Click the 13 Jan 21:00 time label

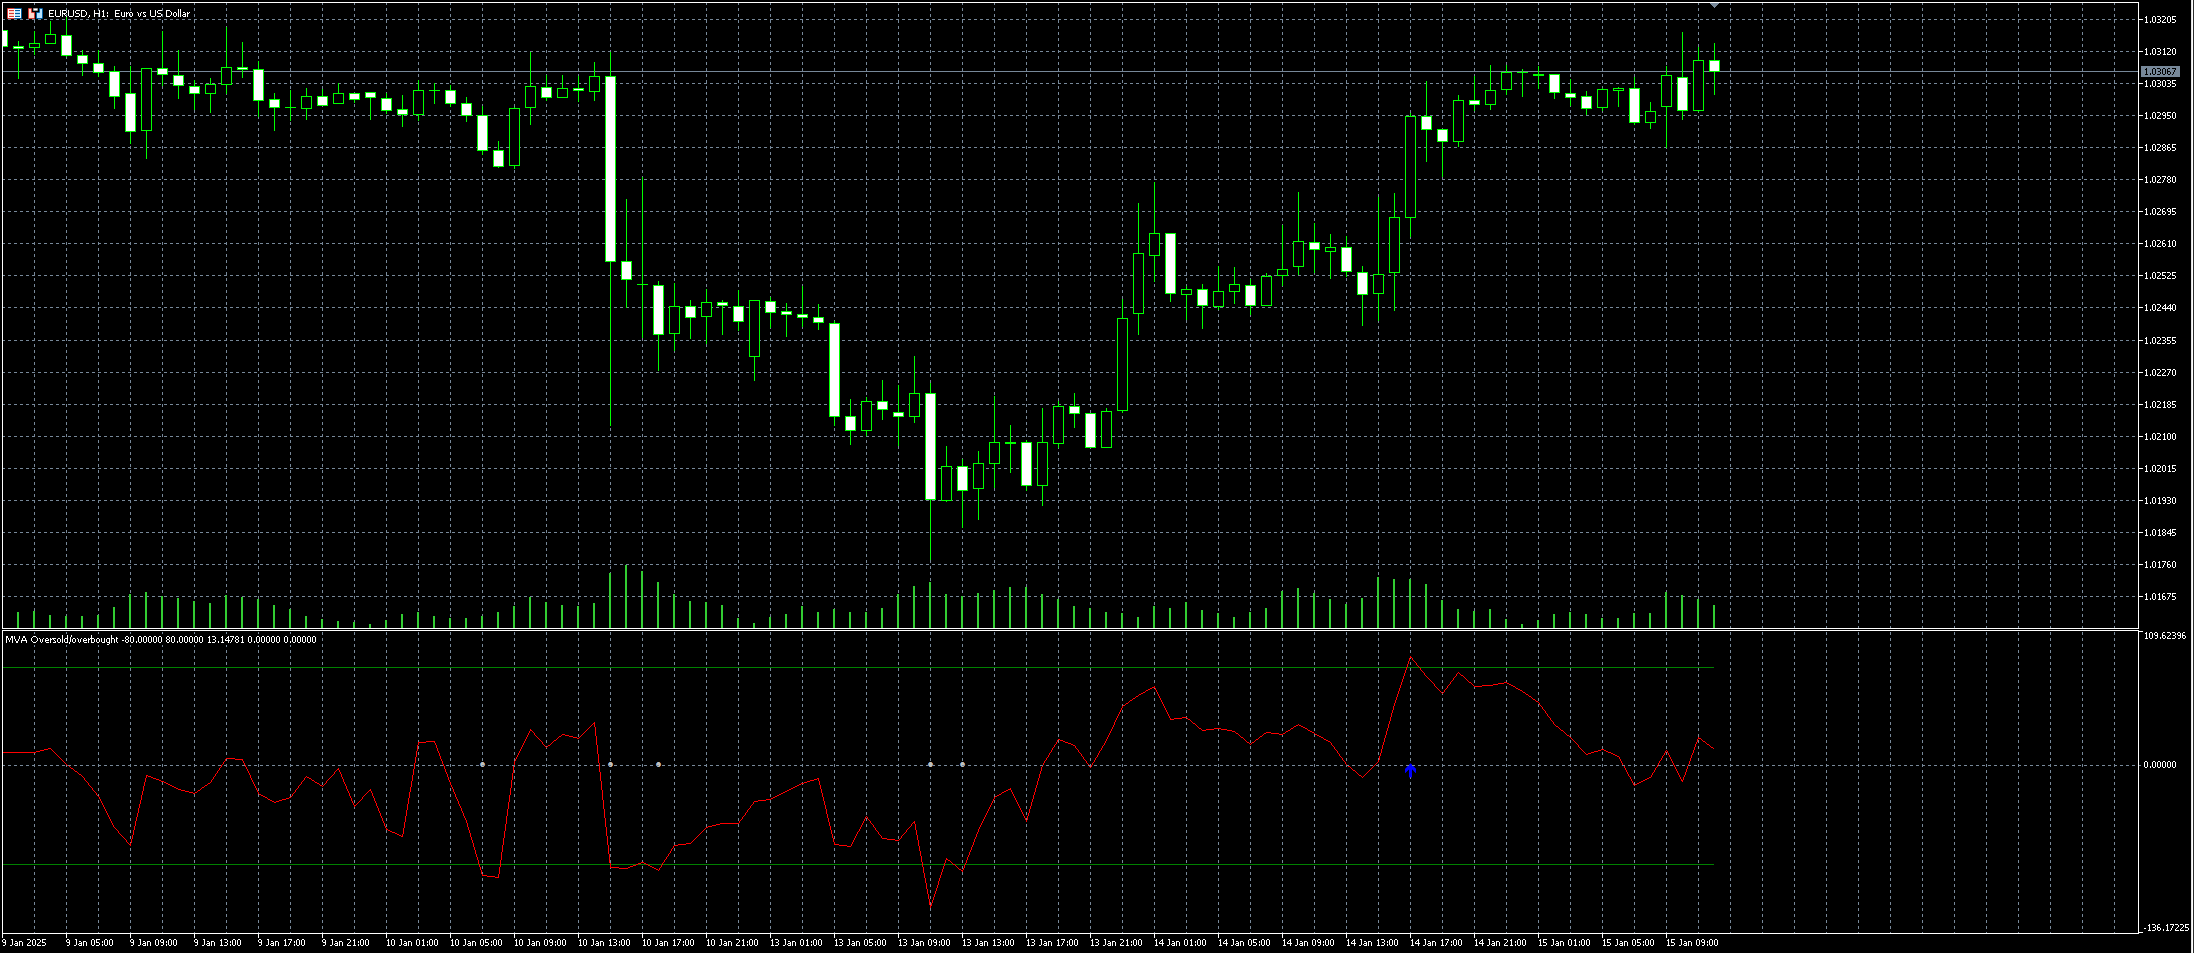(1116, 943)
